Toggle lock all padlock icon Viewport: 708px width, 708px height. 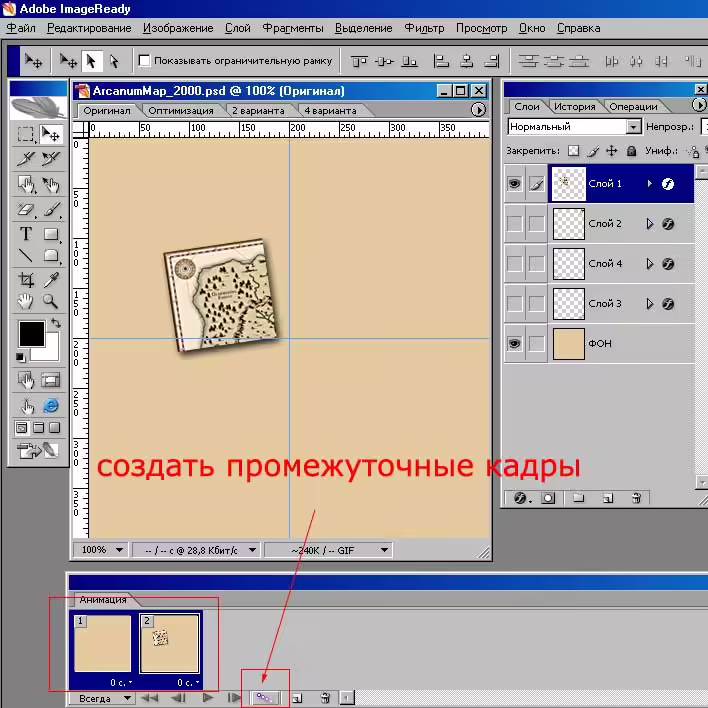click(632, 151)
